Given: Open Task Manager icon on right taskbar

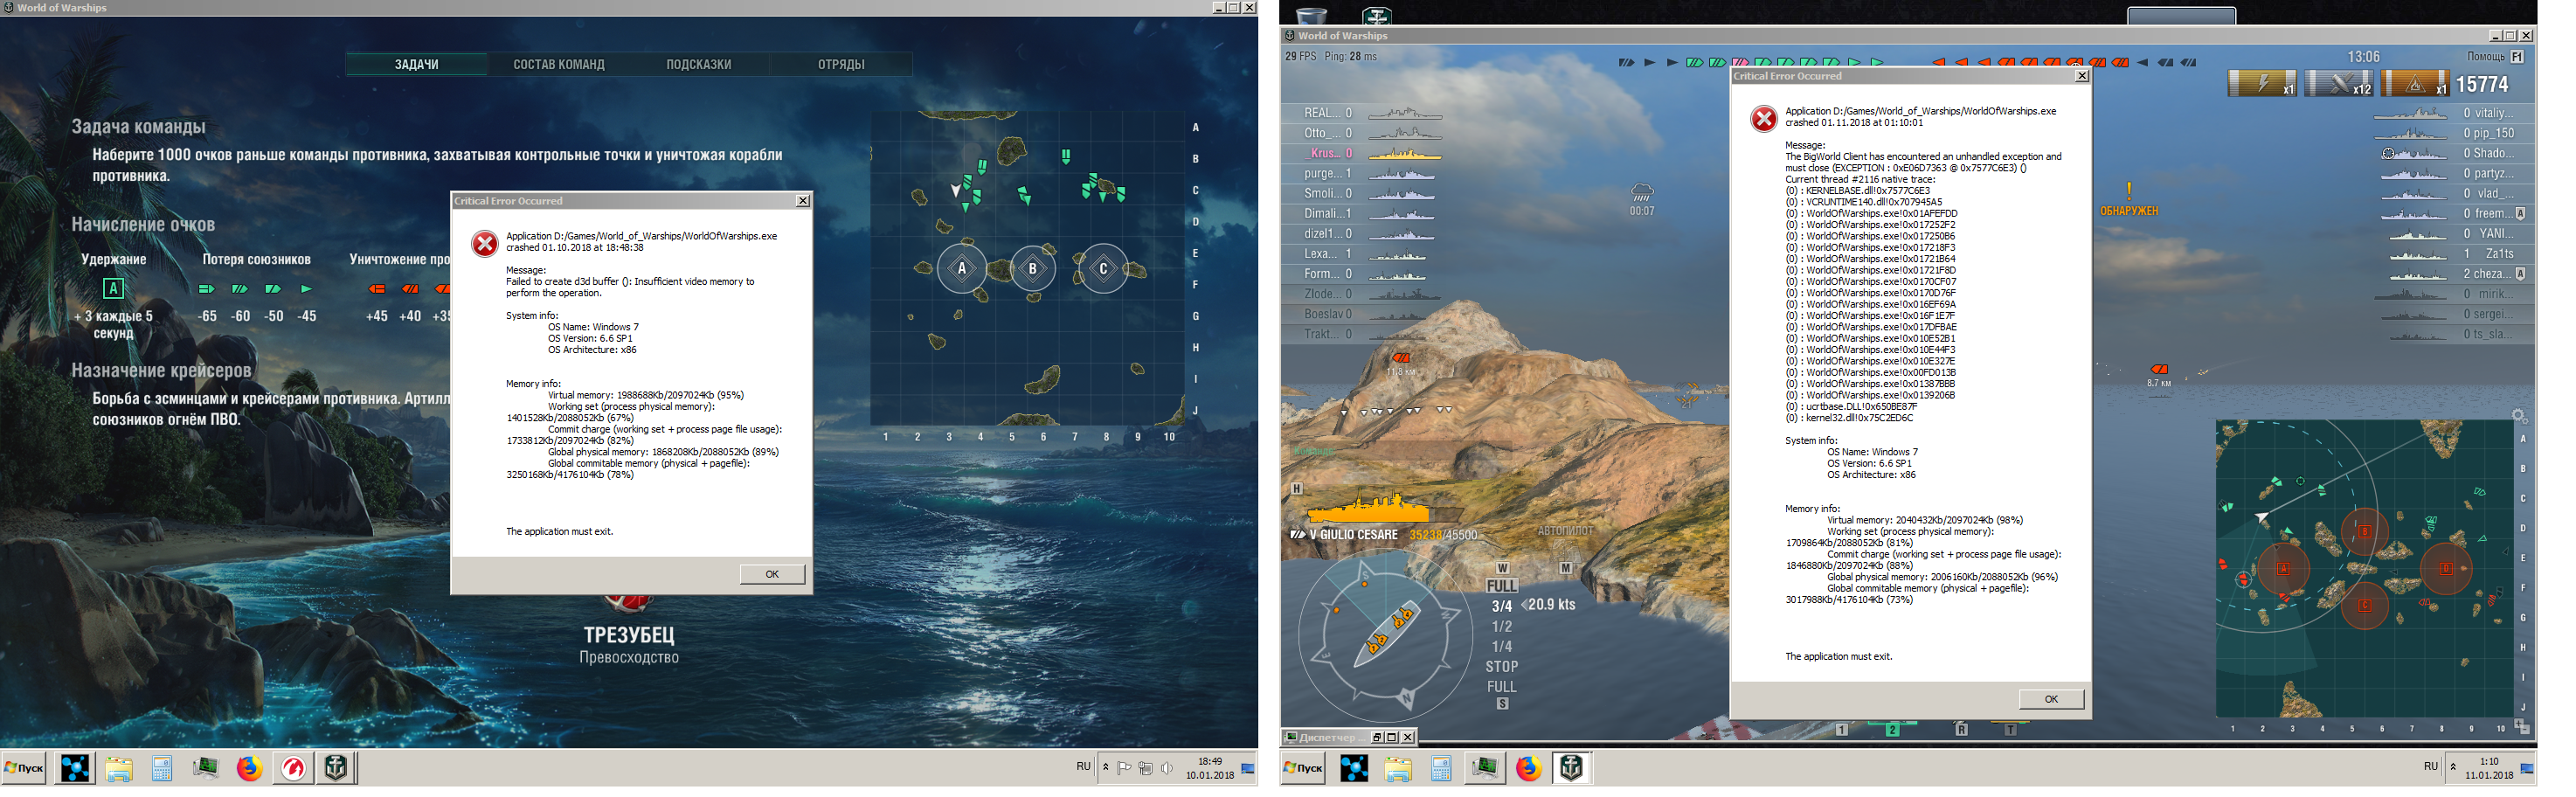Looking at the screenshot, I should click(x=1485, y=768).
